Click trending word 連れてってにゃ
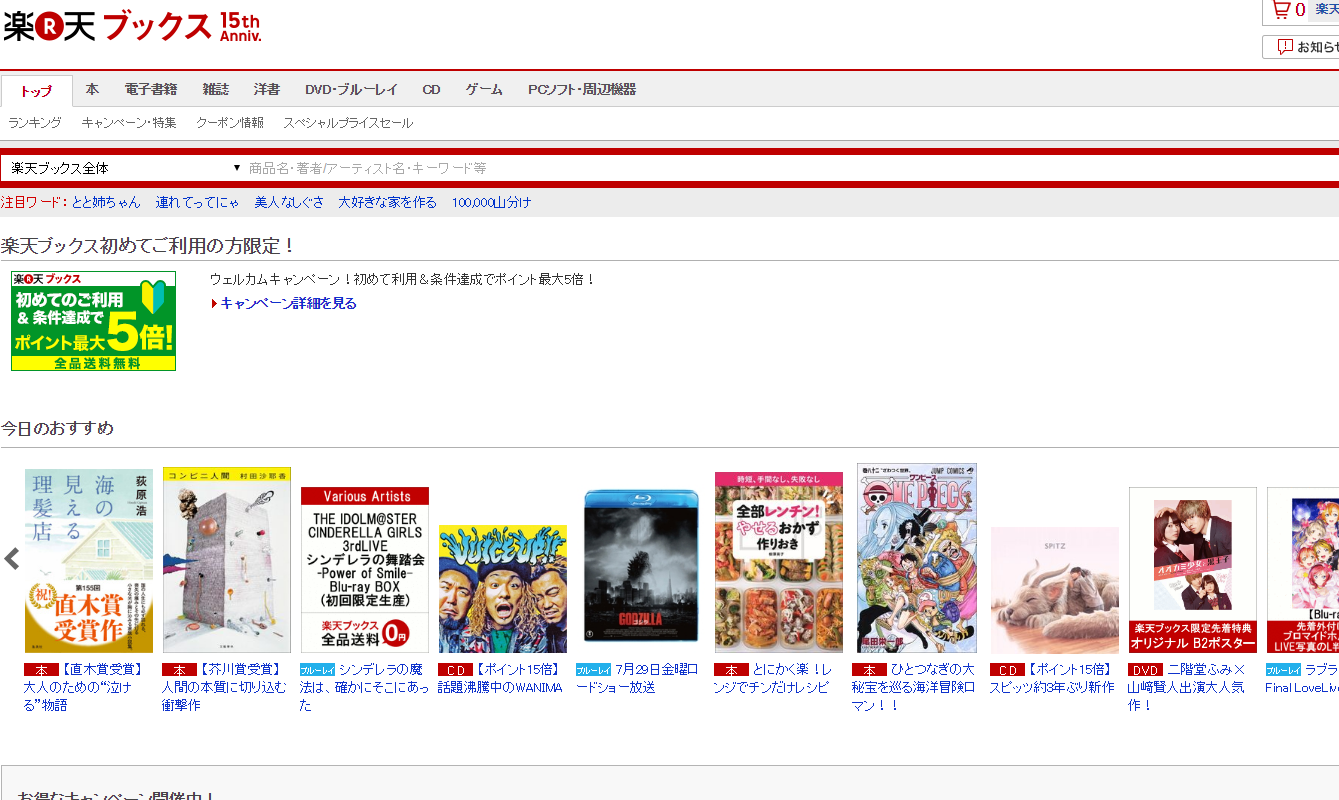The height and width of the screenshot is (800, 1339). 197,202
